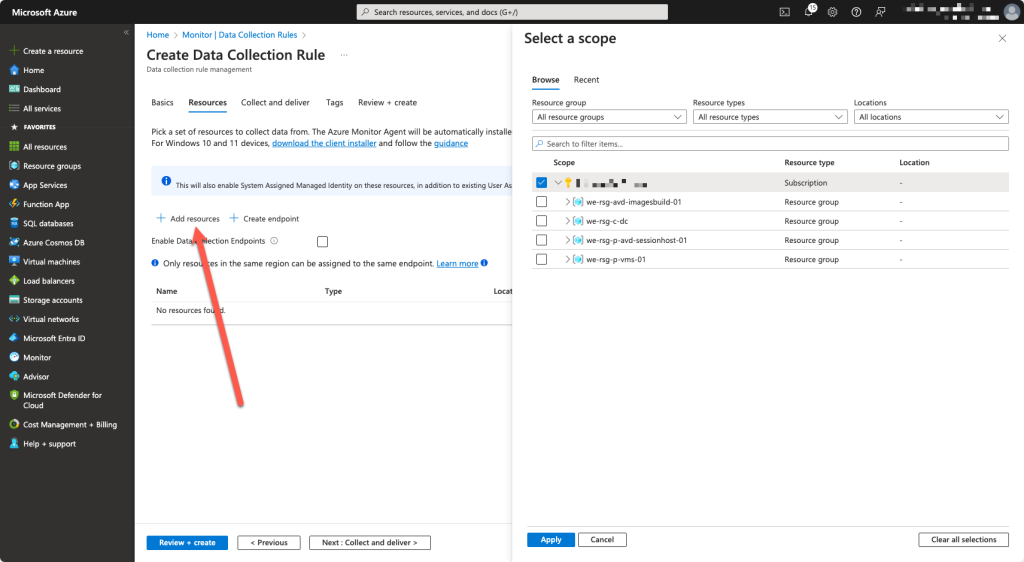The height and width of the screenshot is (562, 1024).
Task: Open SQL databases in sidebar
Action: pyautogui.click(x=48, y=223)
